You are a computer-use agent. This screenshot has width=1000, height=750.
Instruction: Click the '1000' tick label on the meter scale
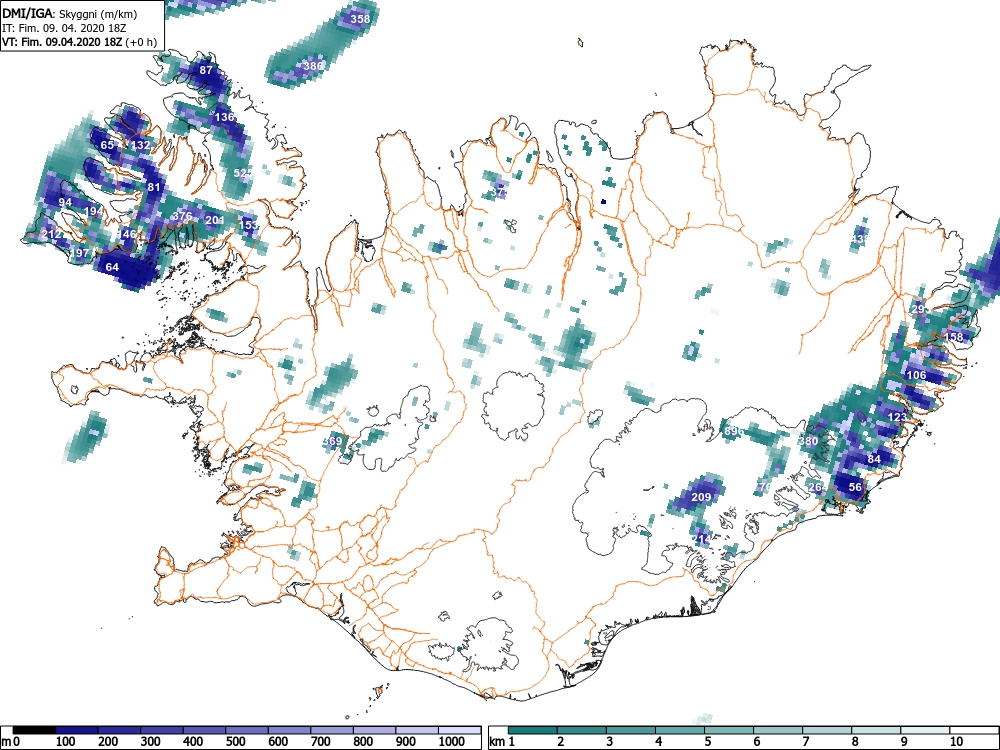point(452,742)
